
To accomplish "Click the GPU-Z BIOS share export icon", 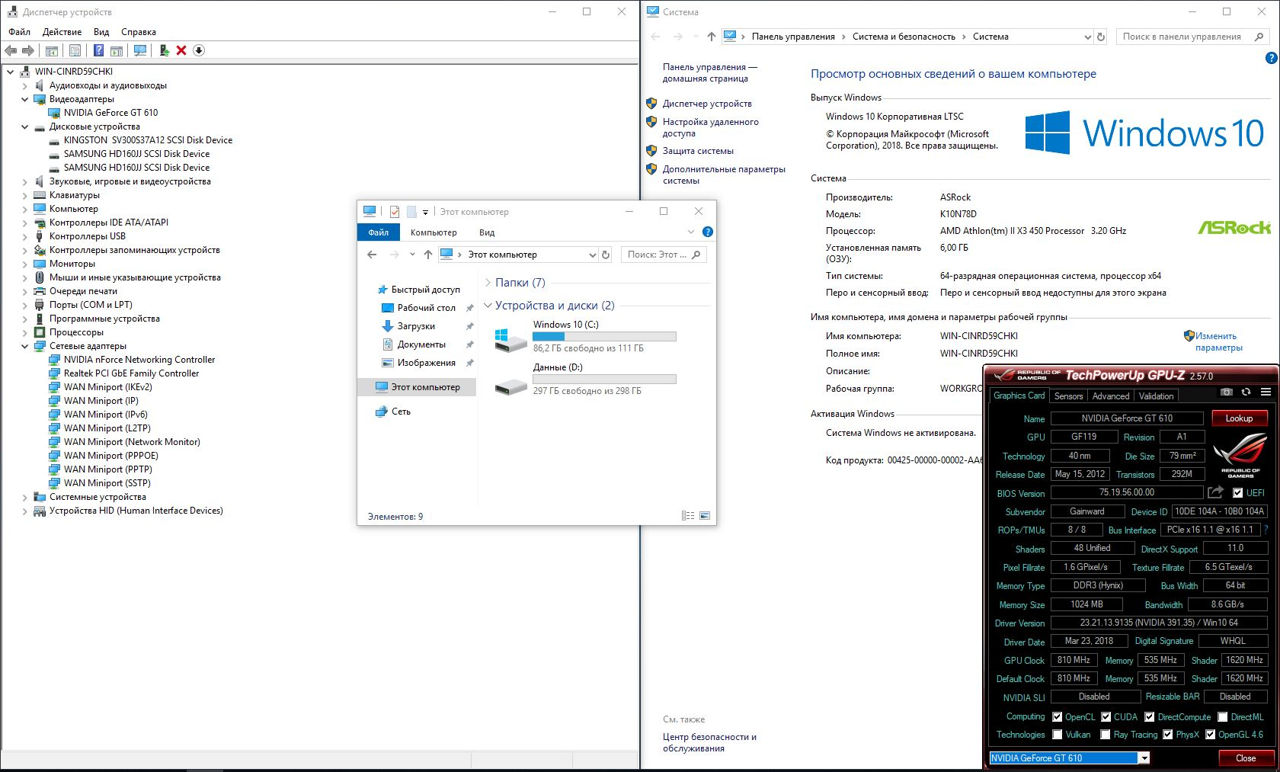I will [x=1216, y=492].
